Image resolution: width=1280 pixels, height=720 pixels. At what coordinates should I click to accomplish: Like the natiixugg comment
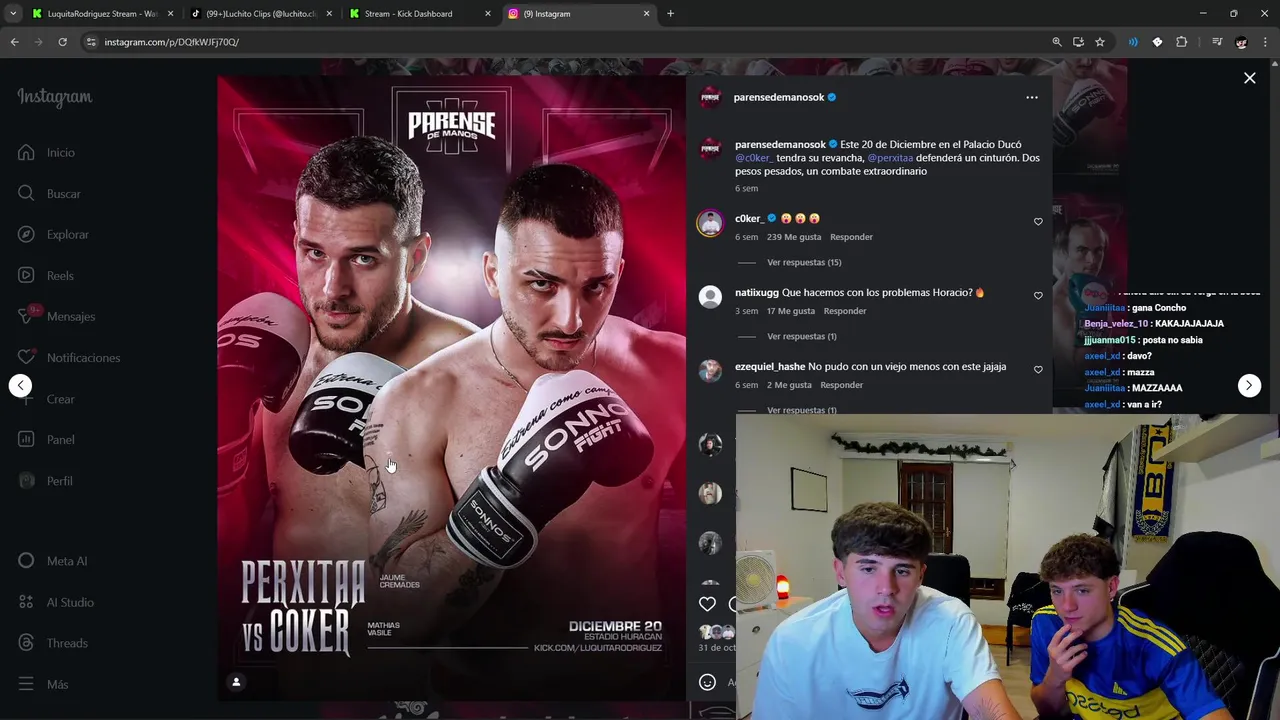pyautogui.click(x=1038, y=296)
